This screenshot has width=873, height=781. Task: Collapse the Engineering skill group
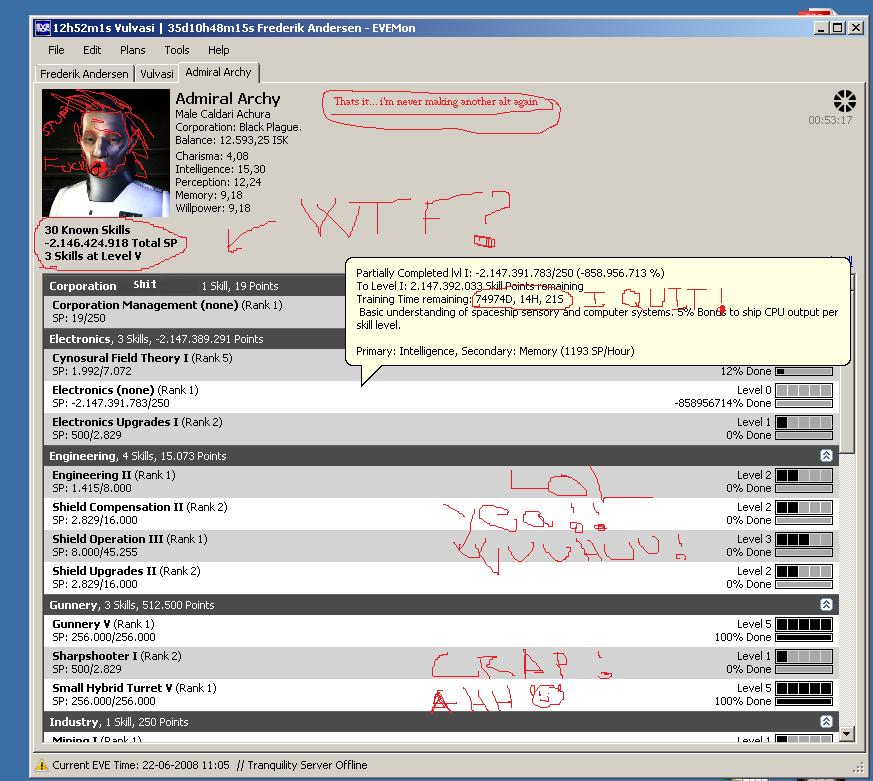(x=826, y=455)
